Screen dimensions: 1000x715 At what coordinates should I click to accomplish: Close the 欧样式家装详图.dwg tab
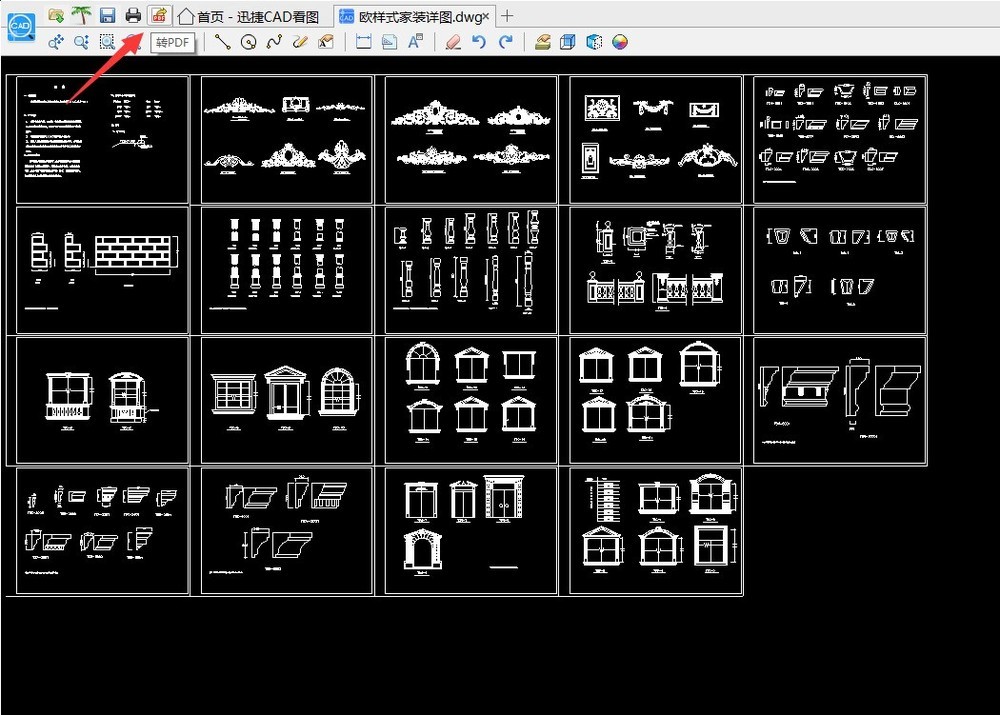tap(486, 16)
